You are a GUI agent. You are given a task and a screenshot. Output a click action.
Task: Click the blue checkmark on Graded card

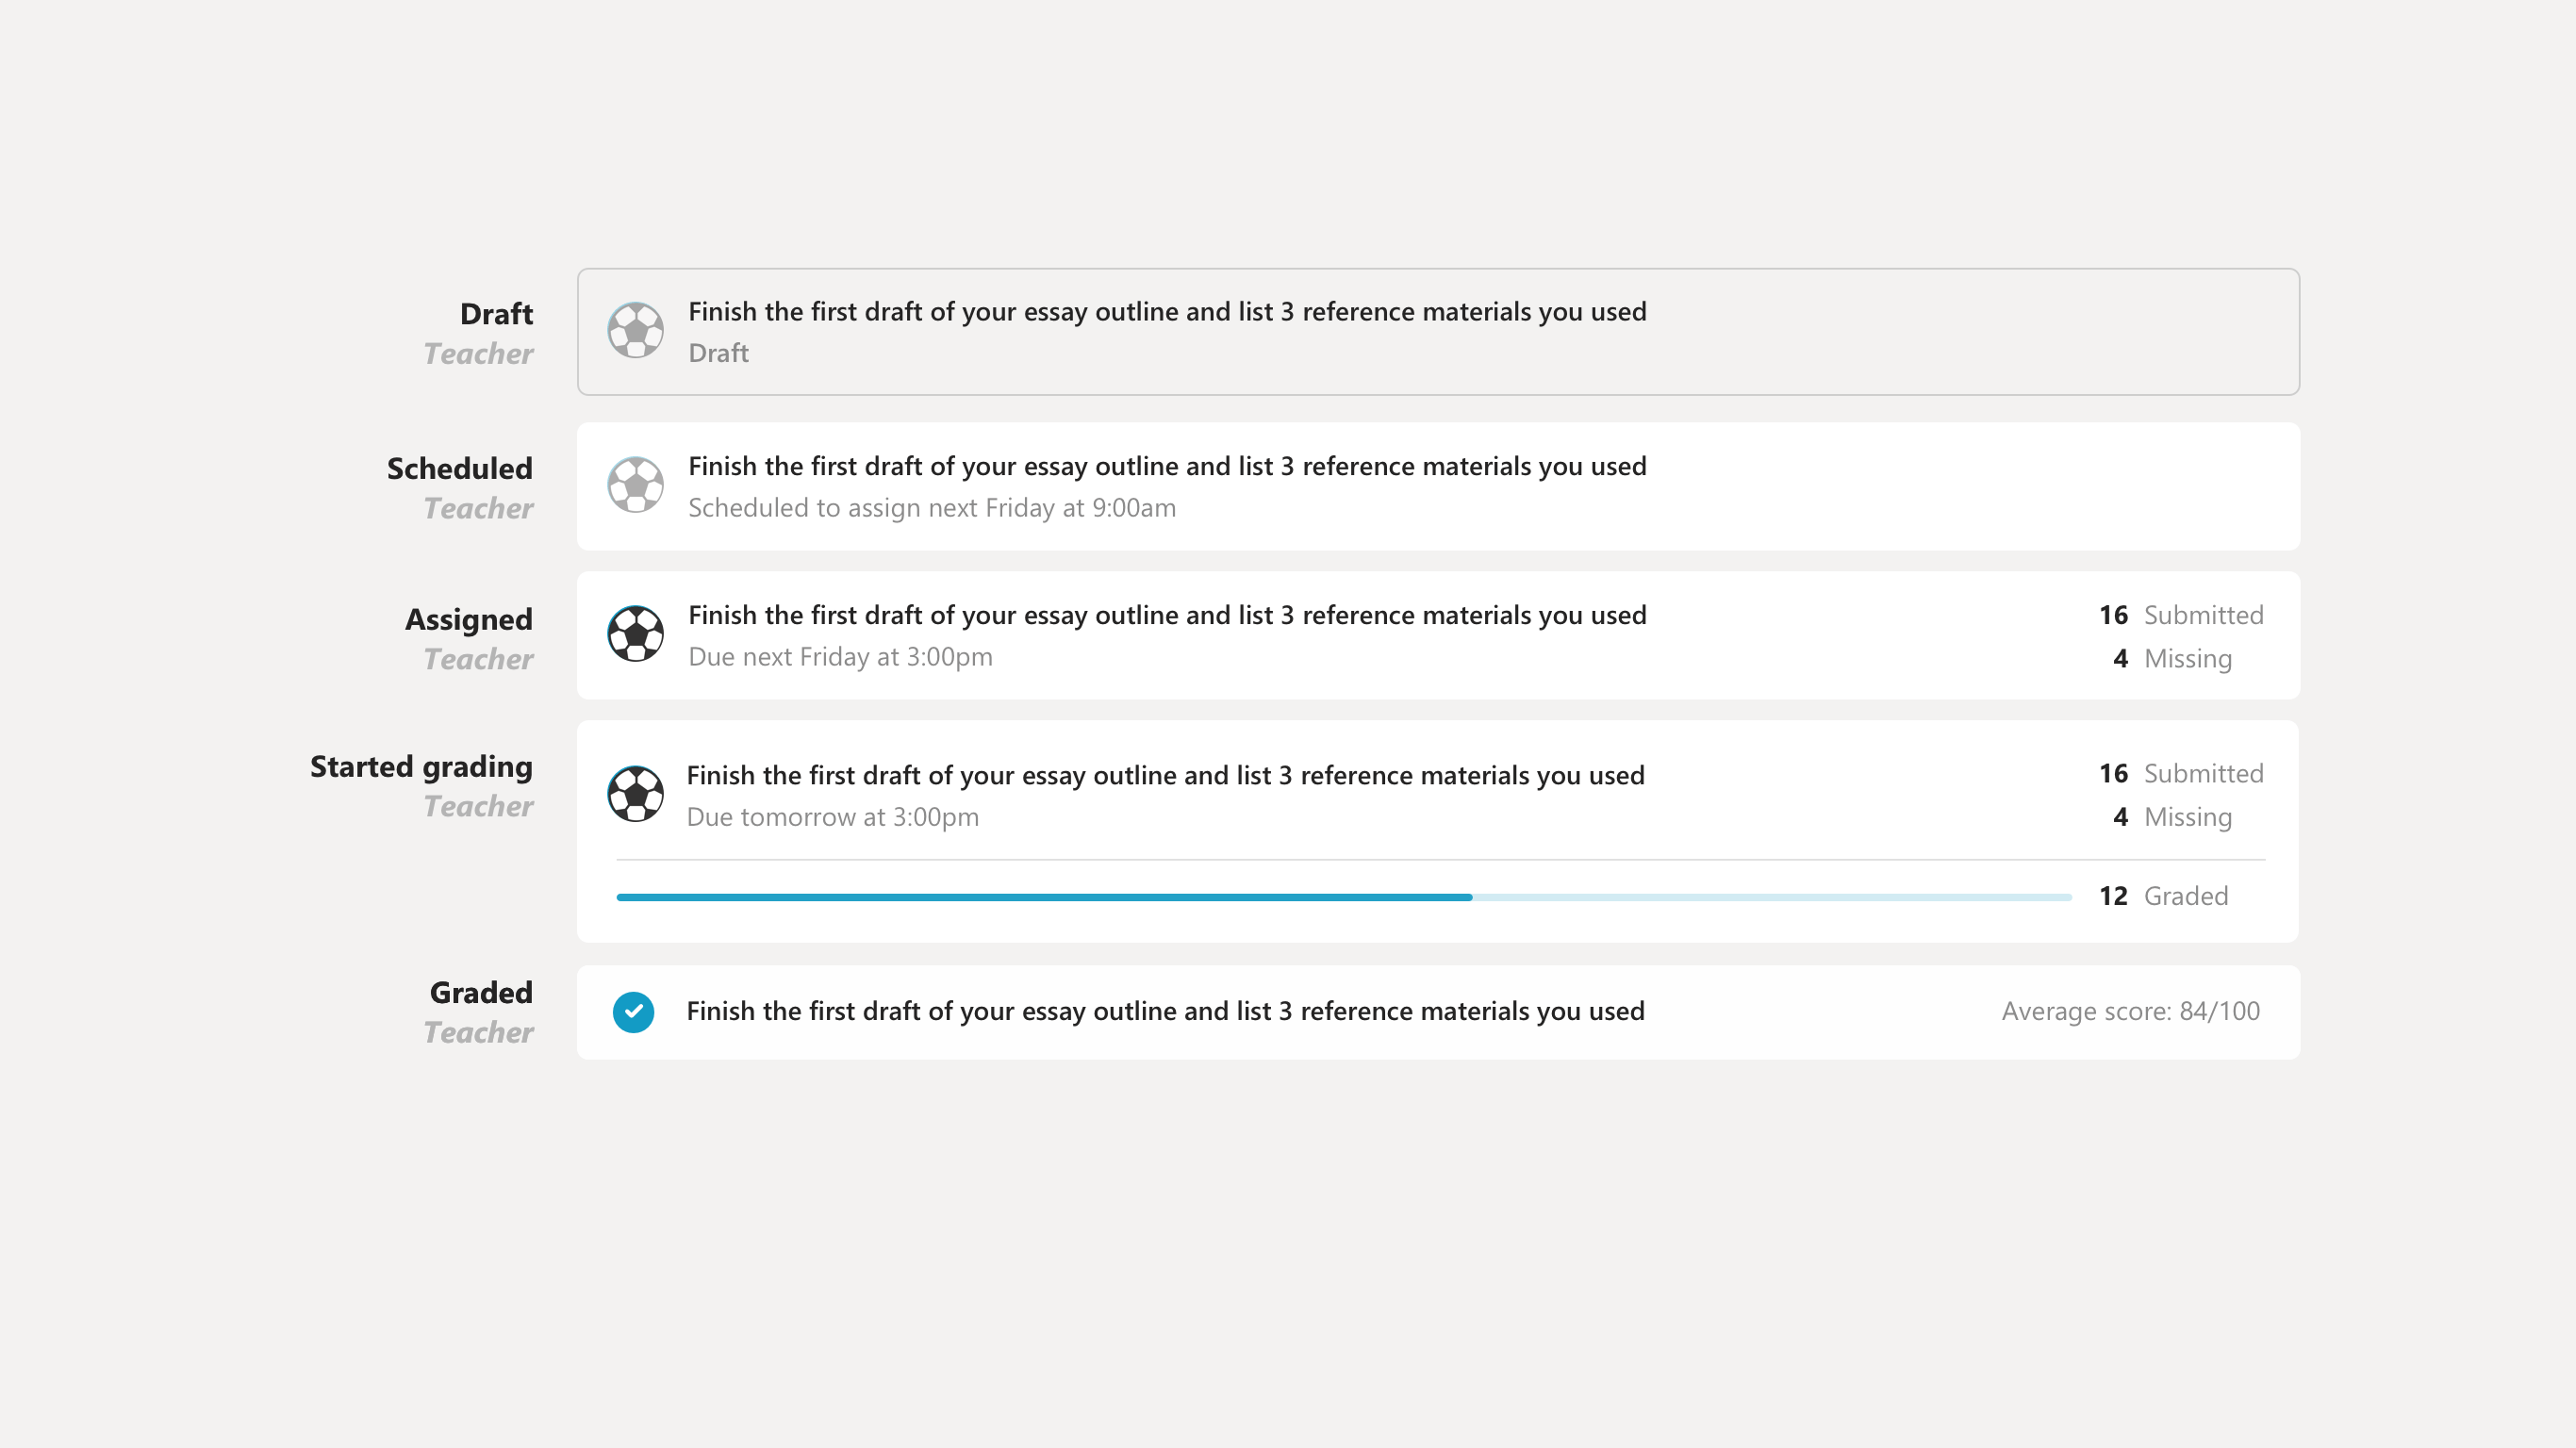(x=633, y=1012)
